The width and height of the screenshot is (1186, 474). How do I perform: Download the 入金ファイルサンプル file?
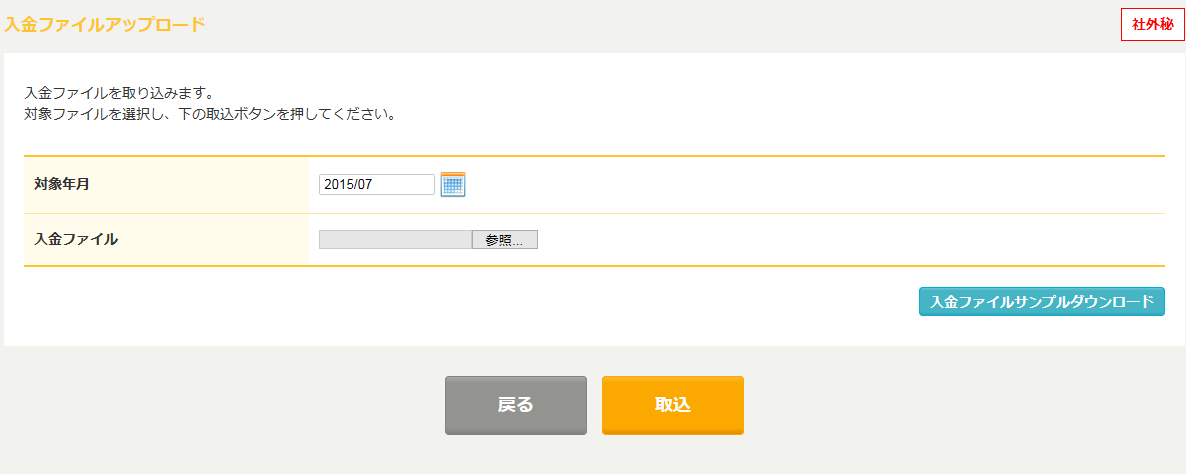[x=1042, y=302]
